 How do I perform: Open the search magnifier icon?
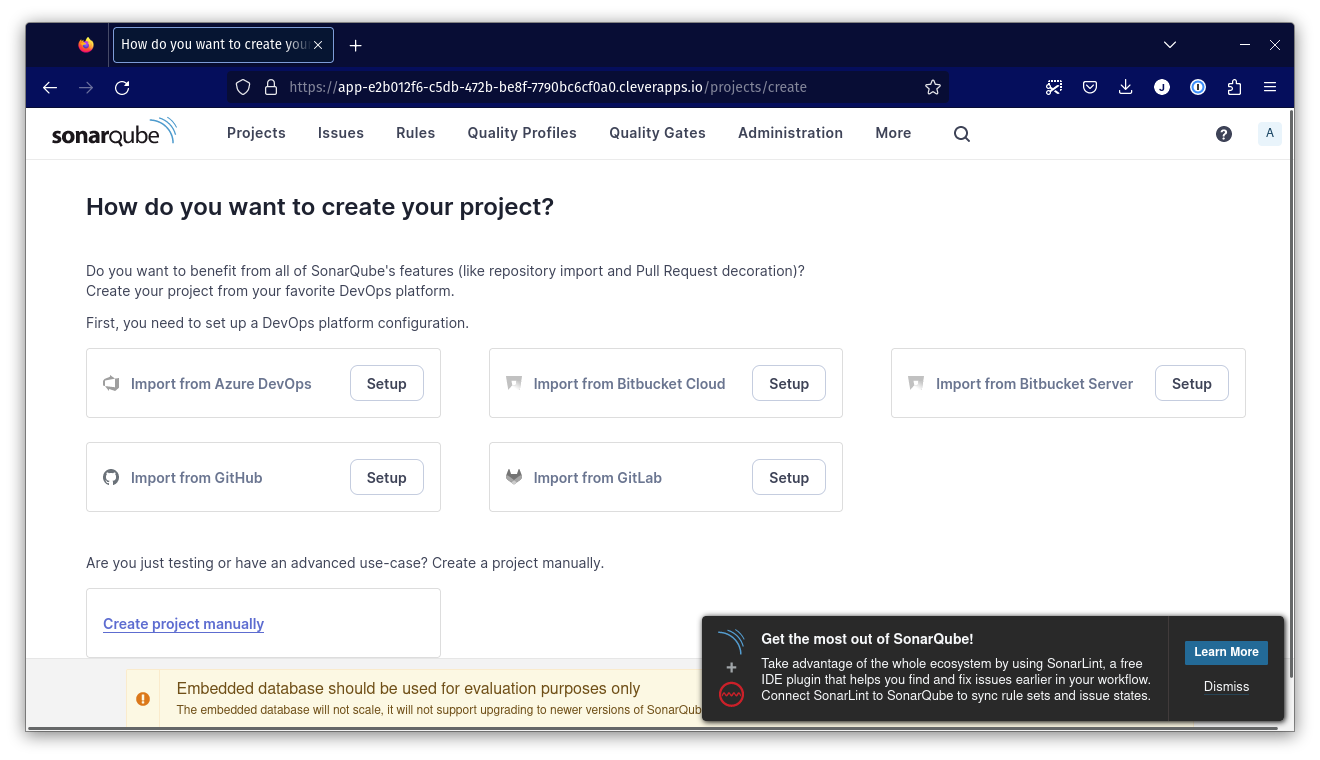[x=961, y=134]
